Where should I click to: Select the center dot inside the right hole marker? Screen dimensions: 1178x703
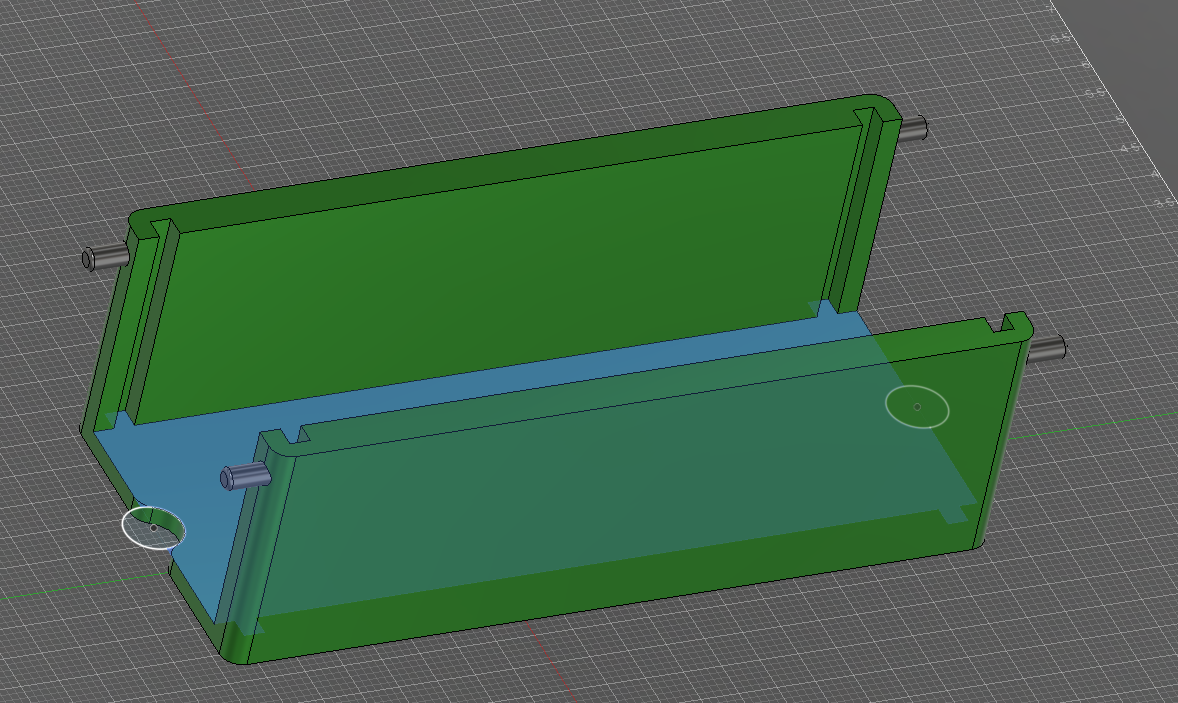[x=918, y=406]
